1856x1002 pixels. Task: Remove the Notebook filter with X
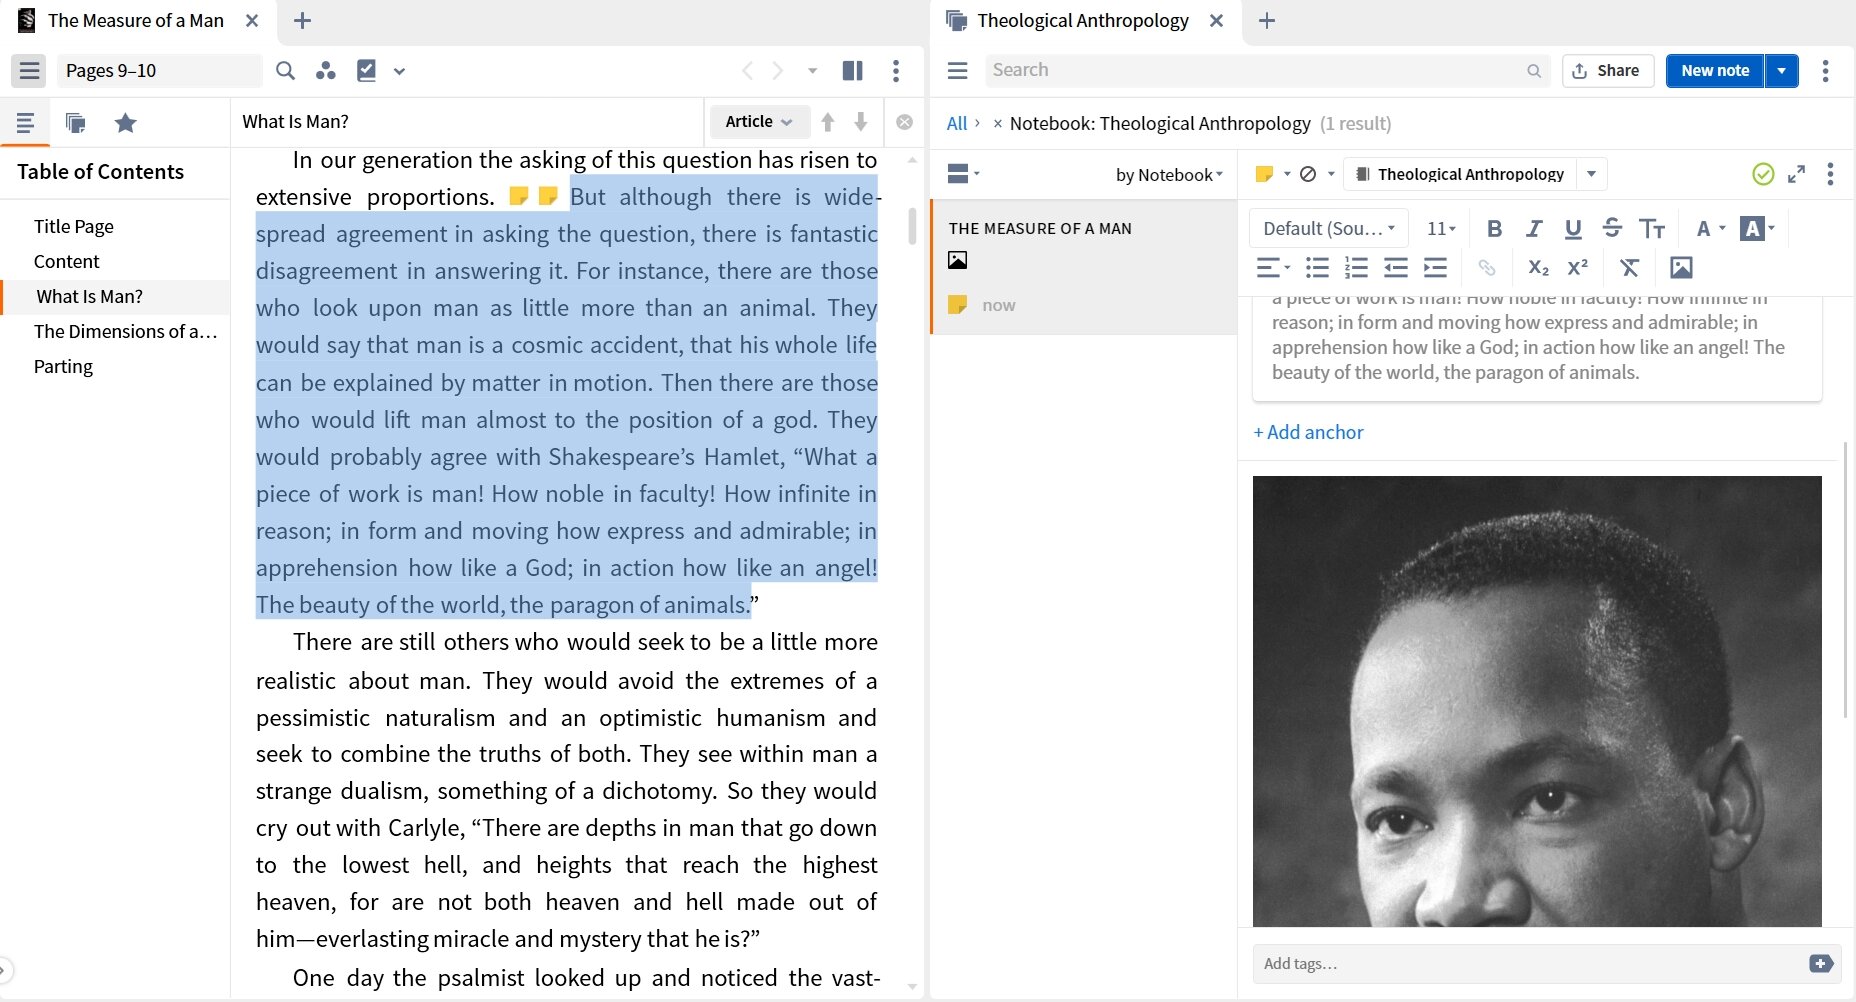click(x=997, y=124)
